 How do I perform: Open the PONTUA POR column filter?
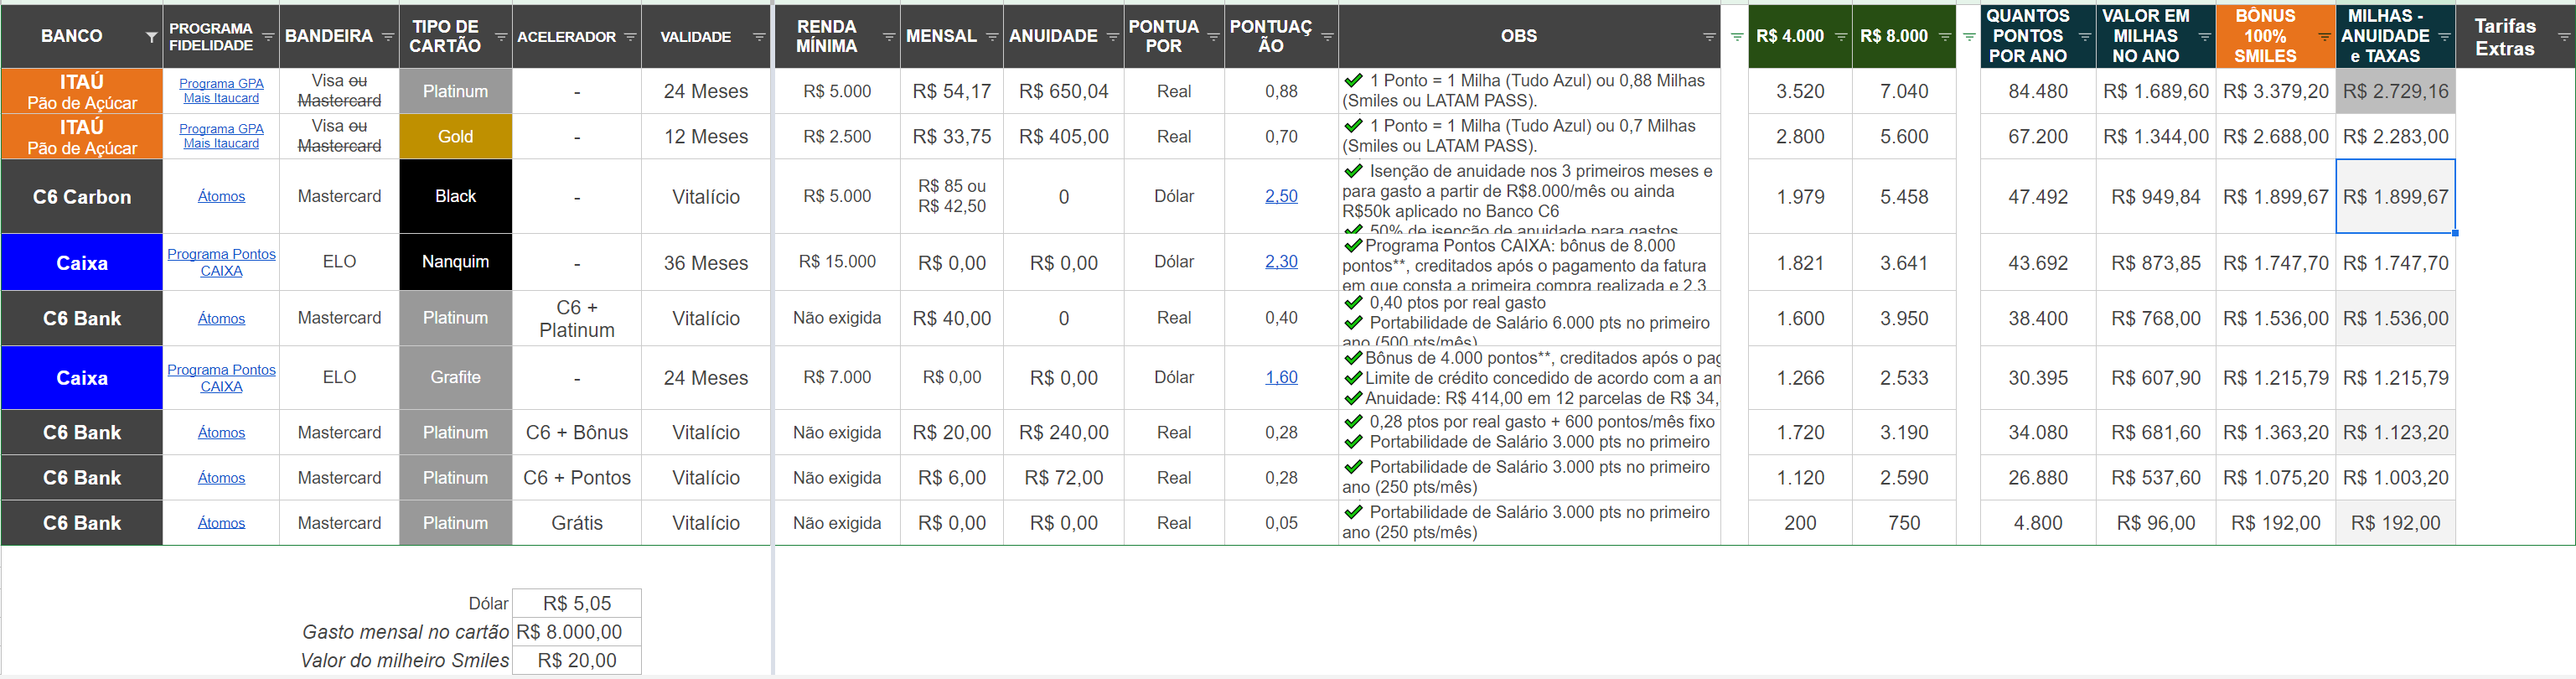[x=1213, y=37]
